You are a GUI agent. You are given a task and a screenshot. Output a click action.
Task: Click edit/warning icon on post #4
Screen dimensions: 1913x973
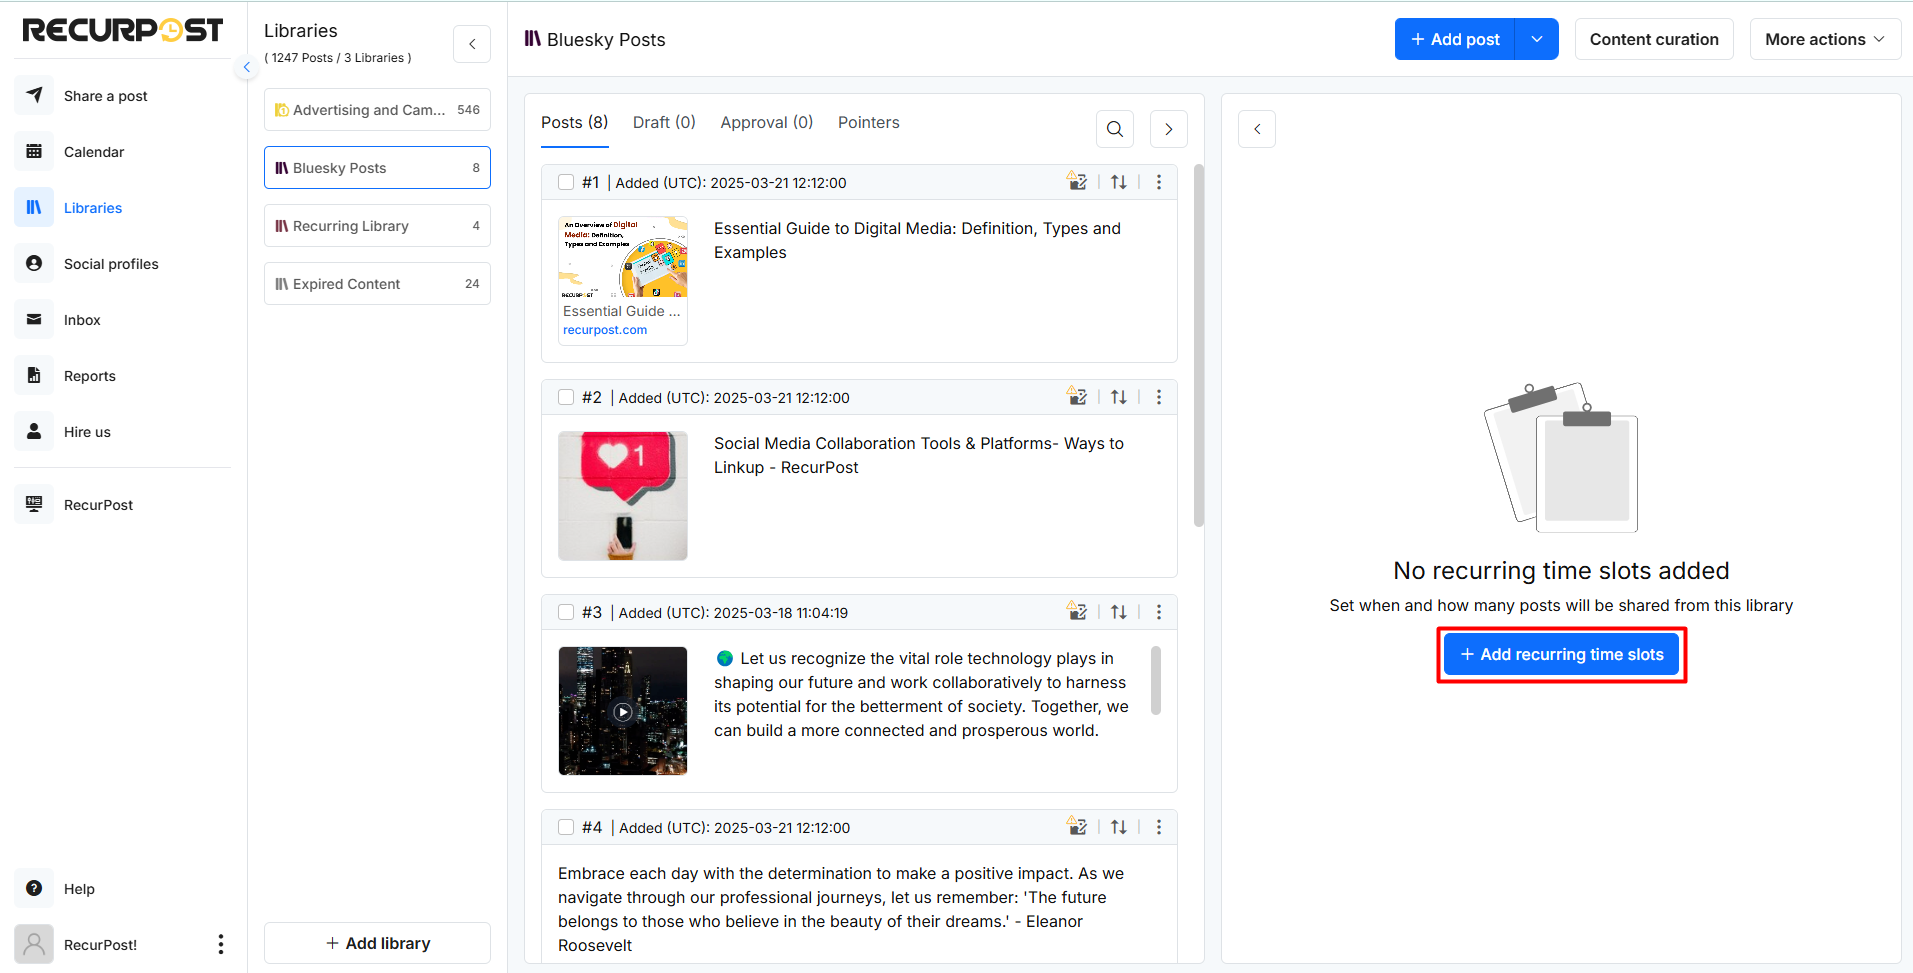1077,826
